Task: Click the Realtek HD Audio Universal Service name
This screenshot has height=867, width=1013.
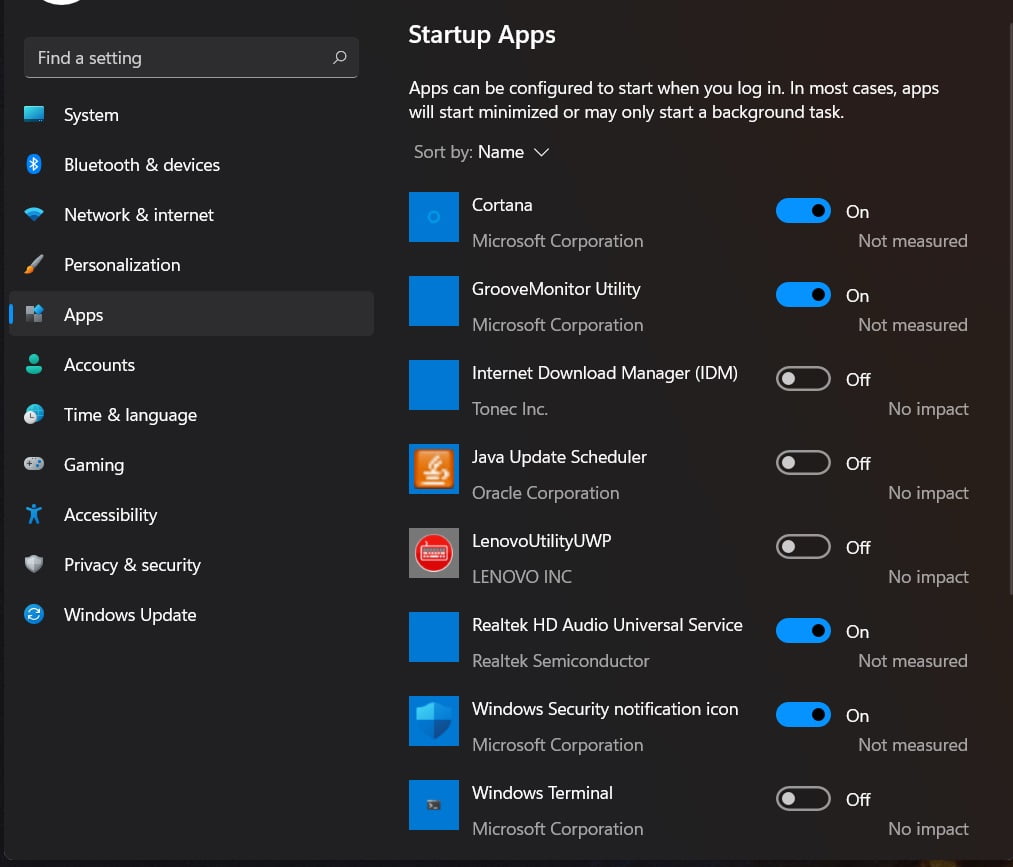Action: click(x=607, y=625)
